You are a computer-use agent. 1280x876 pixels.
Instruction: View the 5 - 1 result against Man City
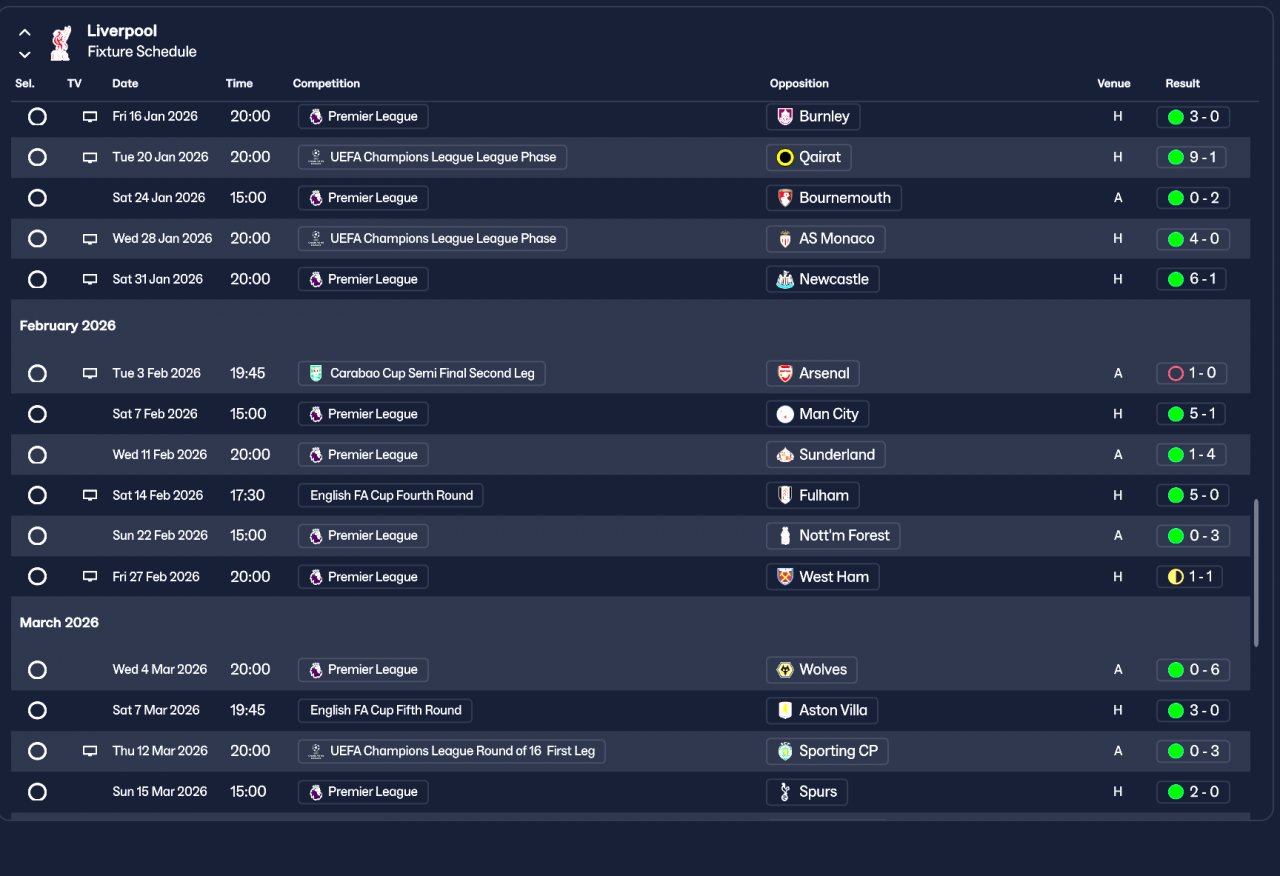coord(1192,414)
